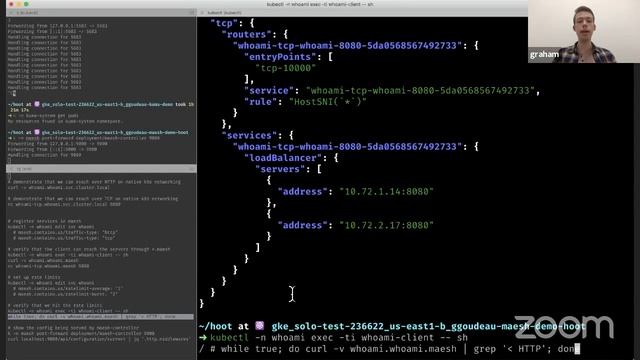Screen dimensions: 640x360
Task: Click the "tcp" key at top
Action: click(224, 23)
